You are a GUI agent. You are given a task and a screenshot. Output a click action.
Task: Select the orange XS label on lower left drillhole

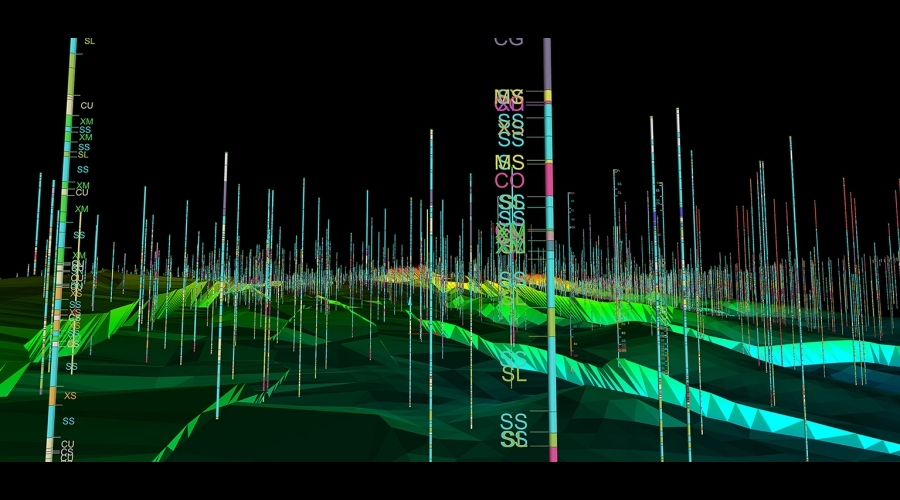coord(70,396)
